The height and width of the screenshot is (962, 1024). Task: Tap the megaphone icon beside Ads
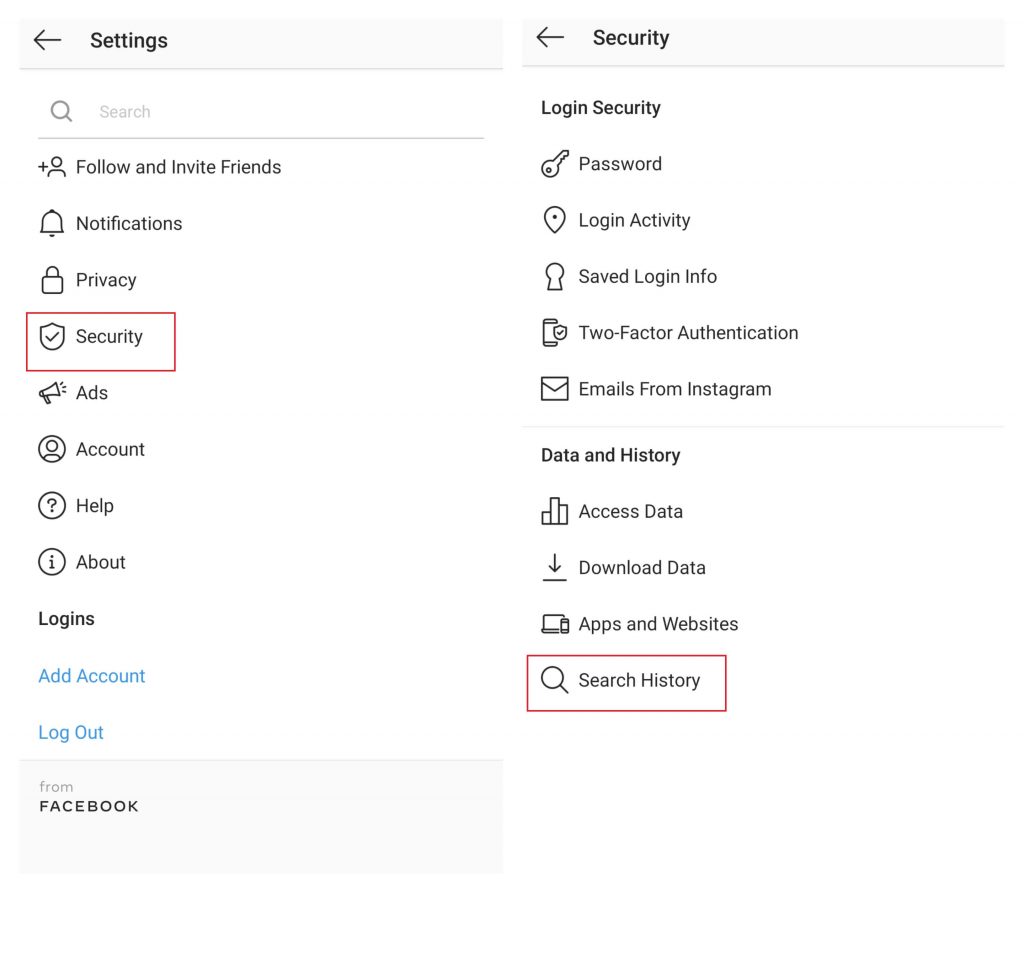tap(52, 393)
